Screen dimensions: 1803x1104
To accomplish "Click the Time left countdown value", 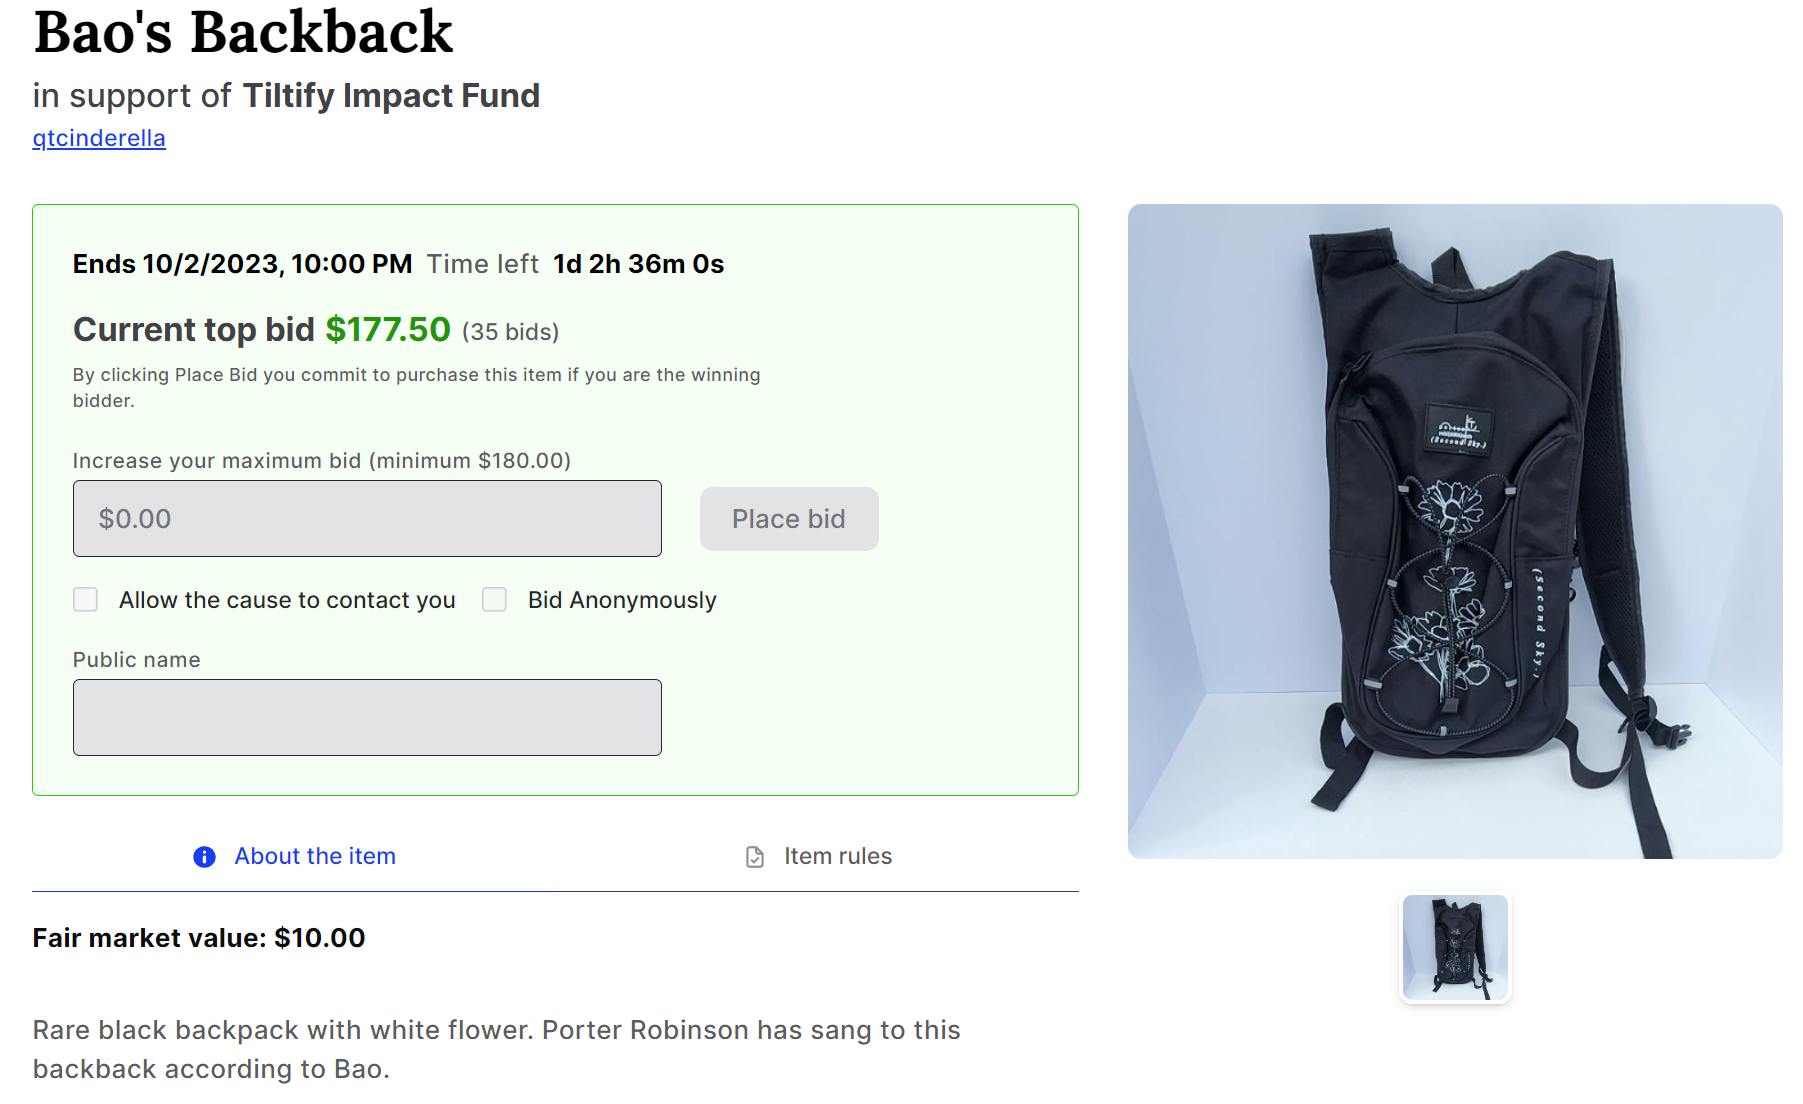I will click(x=638, y=264).
